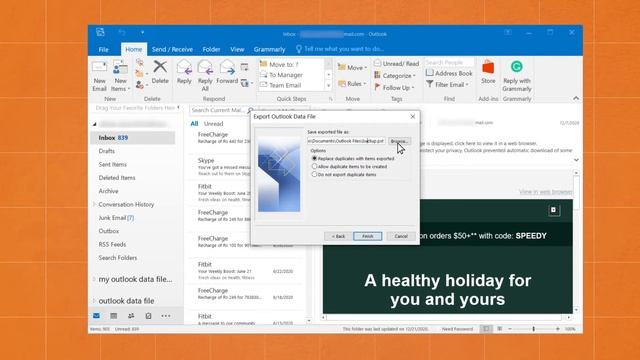Open People view in navigation bar
This screenshot has height=360, width=640.
pyautogui.click(x=131, y=316)
